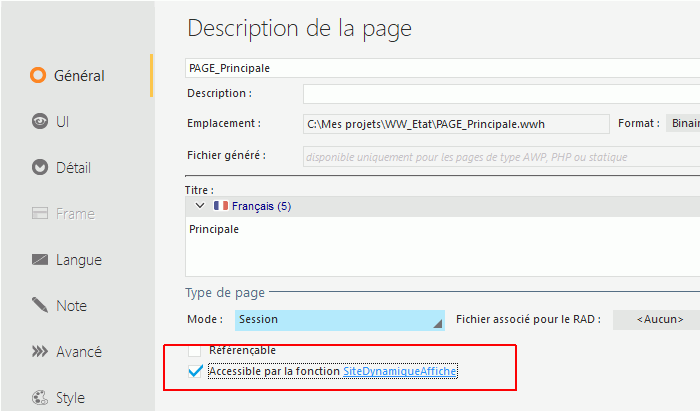The width and height of the screenshot is (700, 411).
Task: Open the SiteDynamiqueAffiche link
Action: tap(400, 372)
